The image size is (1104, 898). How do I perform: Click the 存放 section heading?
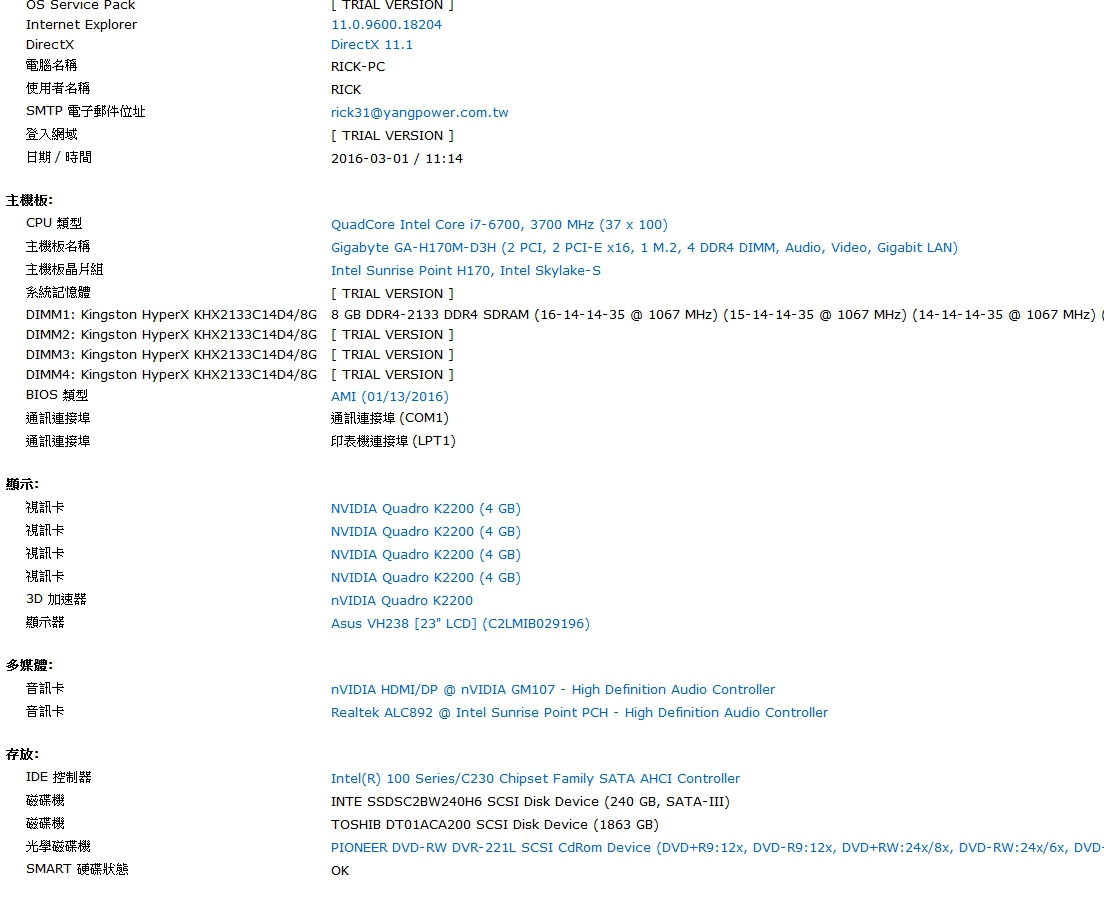coord(22,754)
